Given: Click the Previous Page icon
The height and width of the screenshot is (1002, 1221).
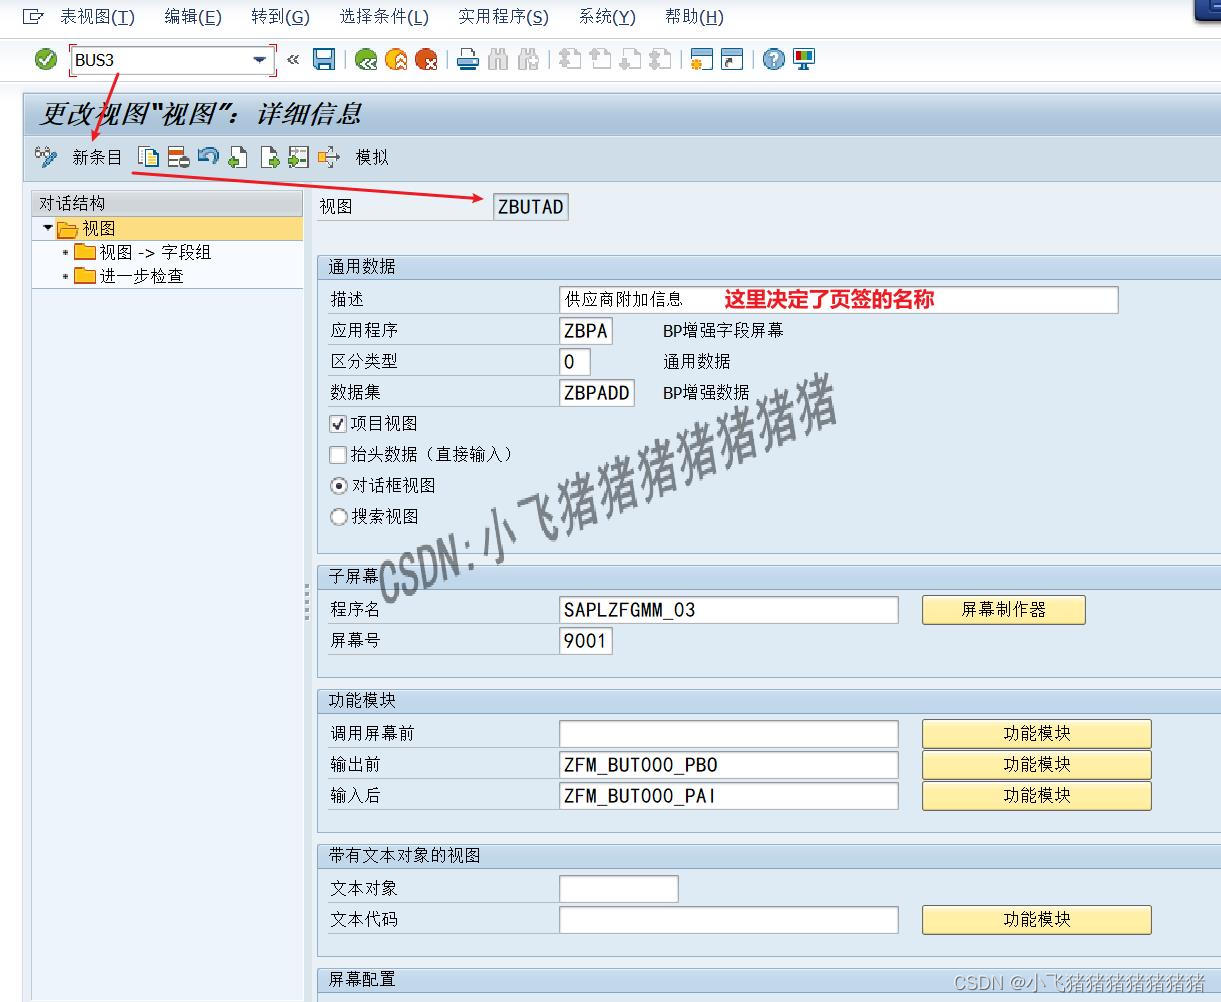Looking at the screenshot, I should [600, 60].
